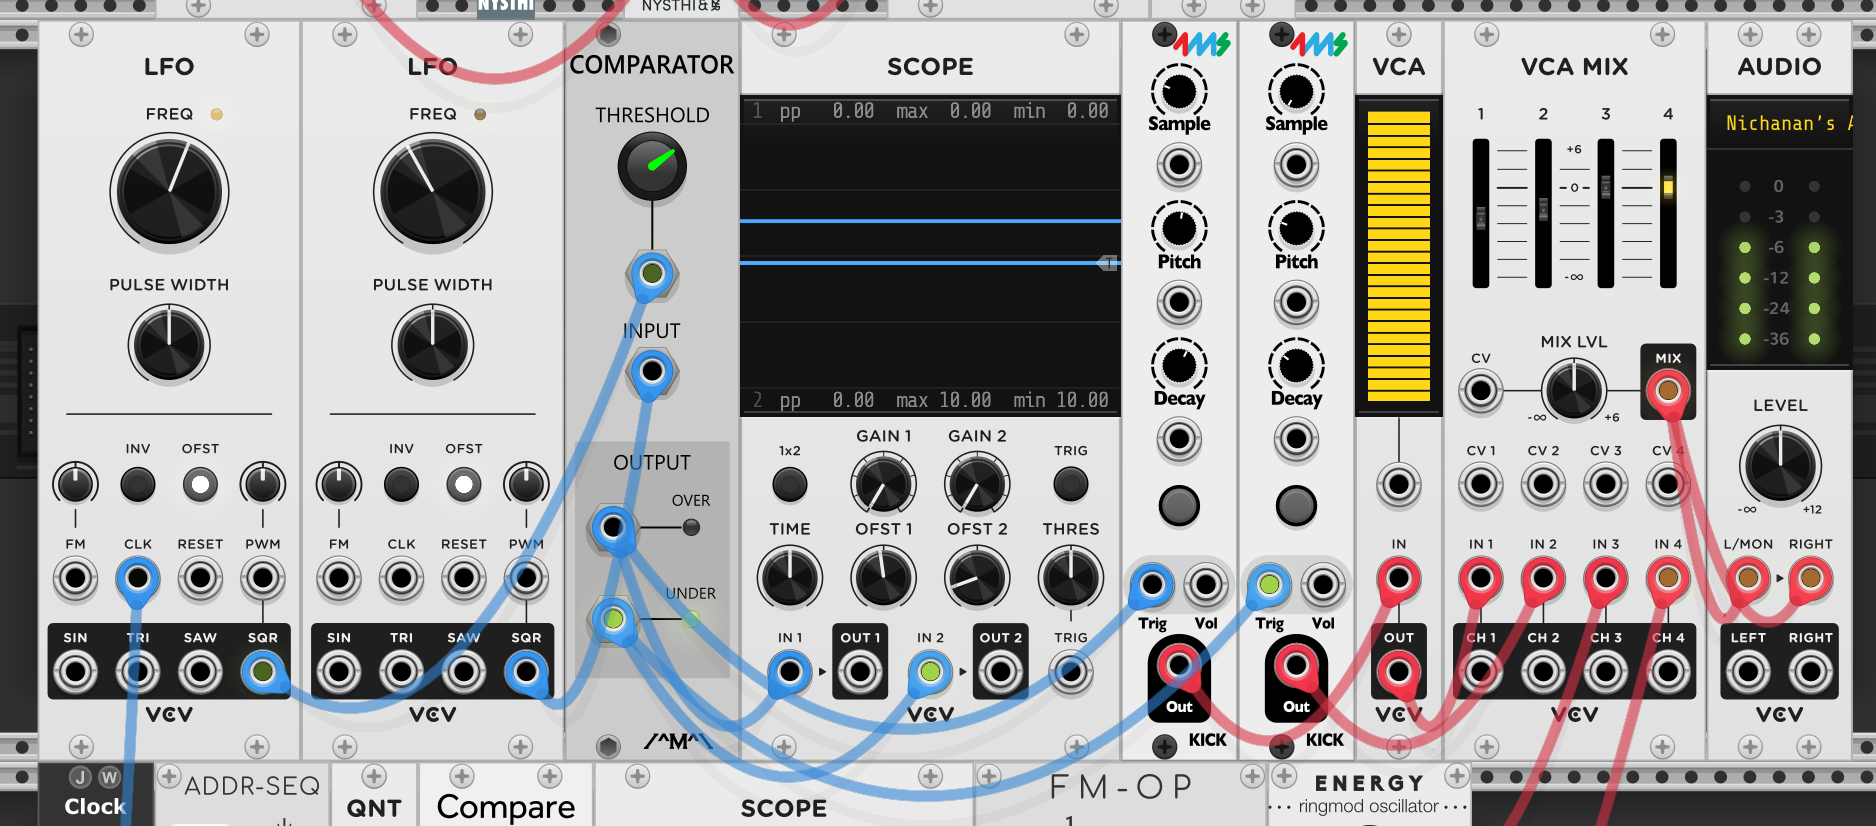The width and height of the screenshot is (1876, 826).
Task: Click Audio L/MON input jack
Action: point(1748,578)
